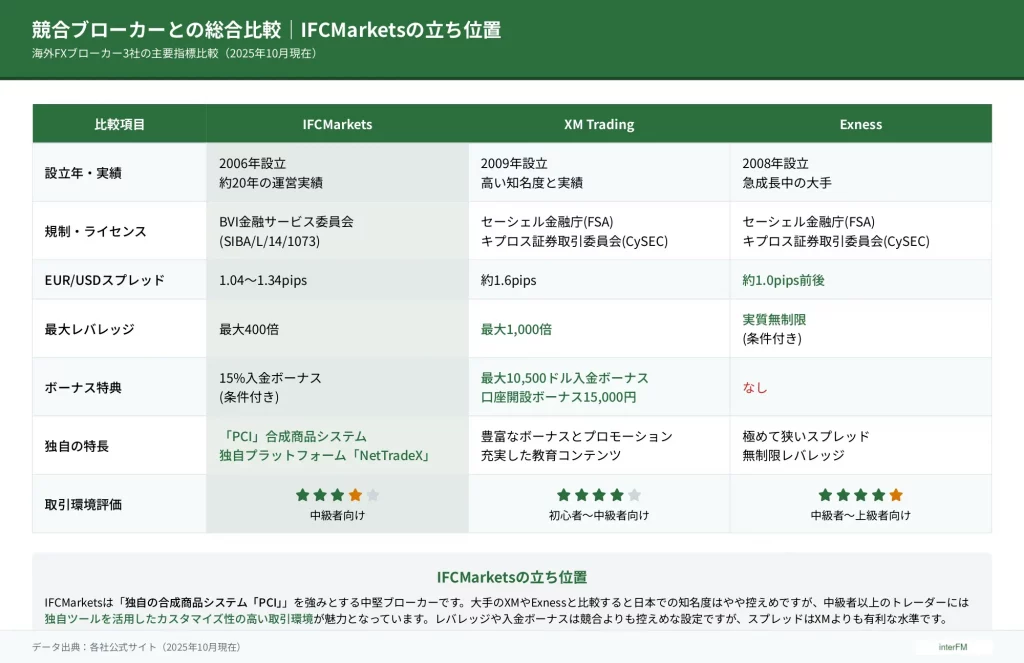Click the 約1.0pips前後 spread value

[783, 281]
